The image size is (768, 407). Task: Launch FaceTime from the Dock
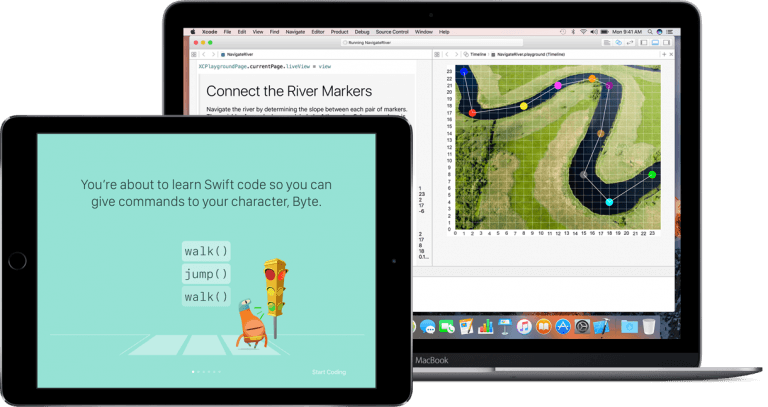(x=446, y=326)
